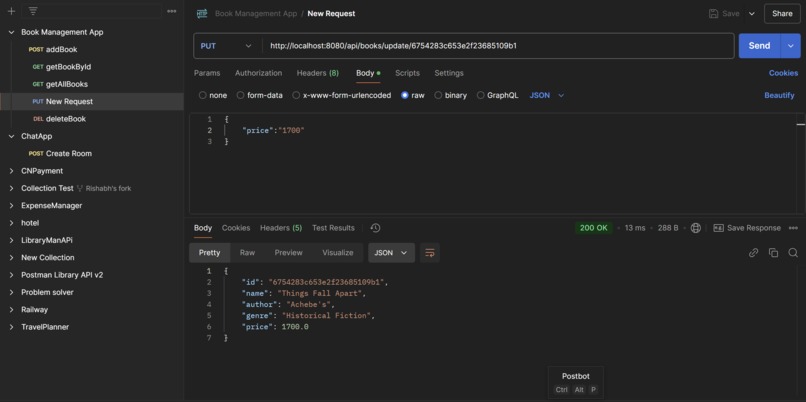Open the response JSON format dropdown
Viewport: 806px width, 402px height.
(x=391, y=253)
